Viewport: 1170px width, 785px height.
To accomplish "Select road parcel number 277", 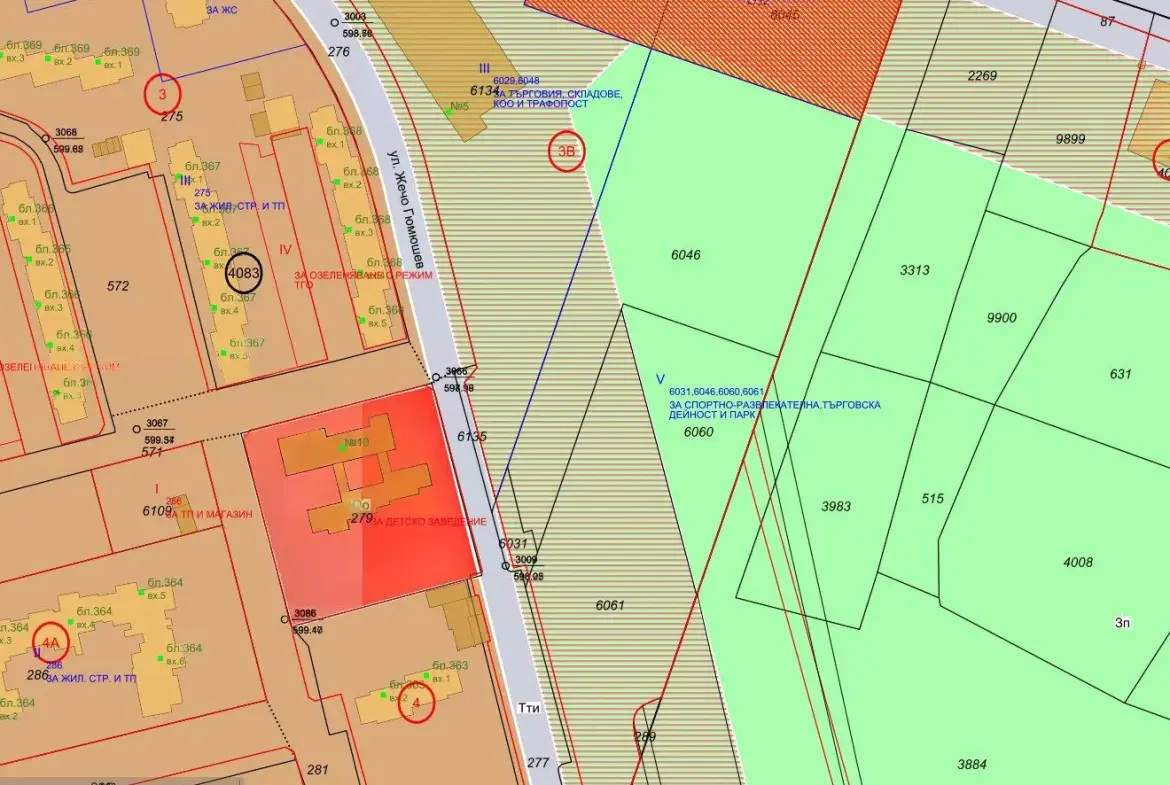I will 537,763.
